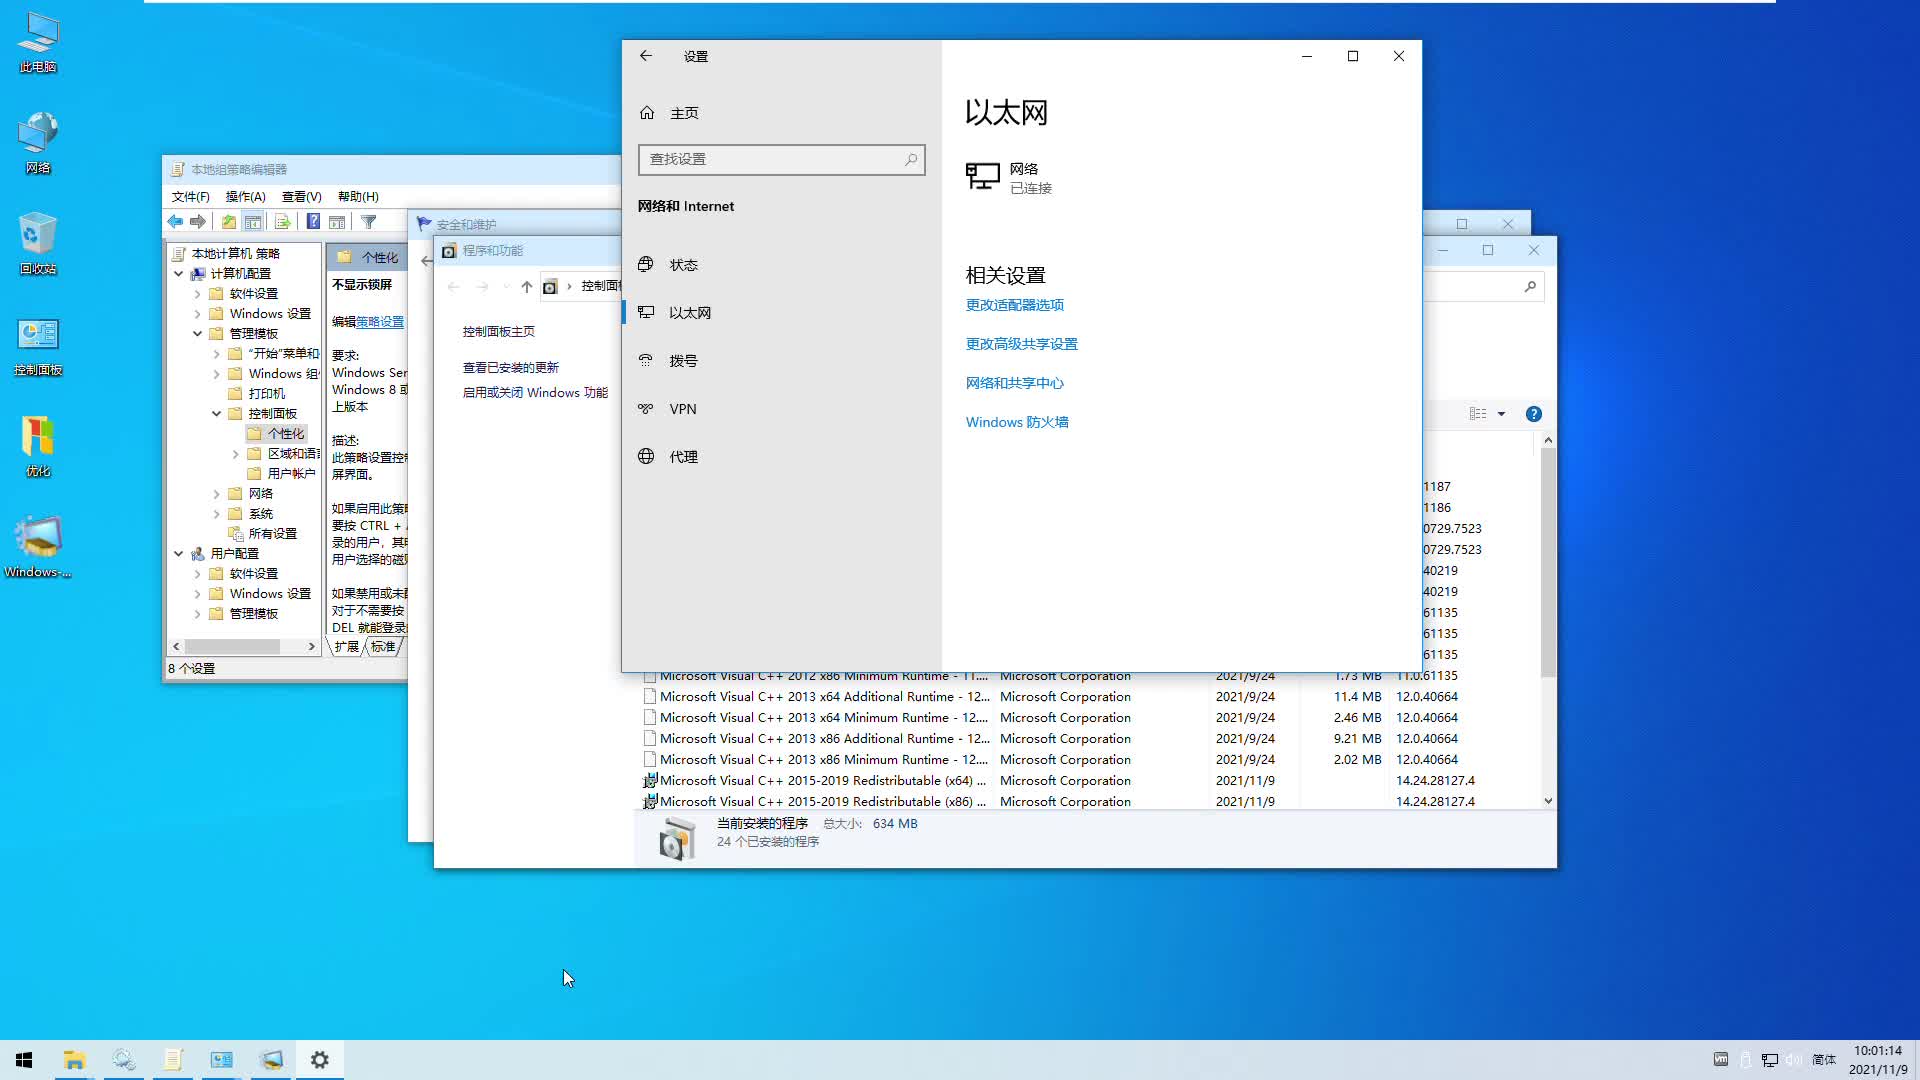Click the Up arrow in Programs and Features window
Image resolution: width=1920 pixels, height=1080 pixels.
point(527,287)
